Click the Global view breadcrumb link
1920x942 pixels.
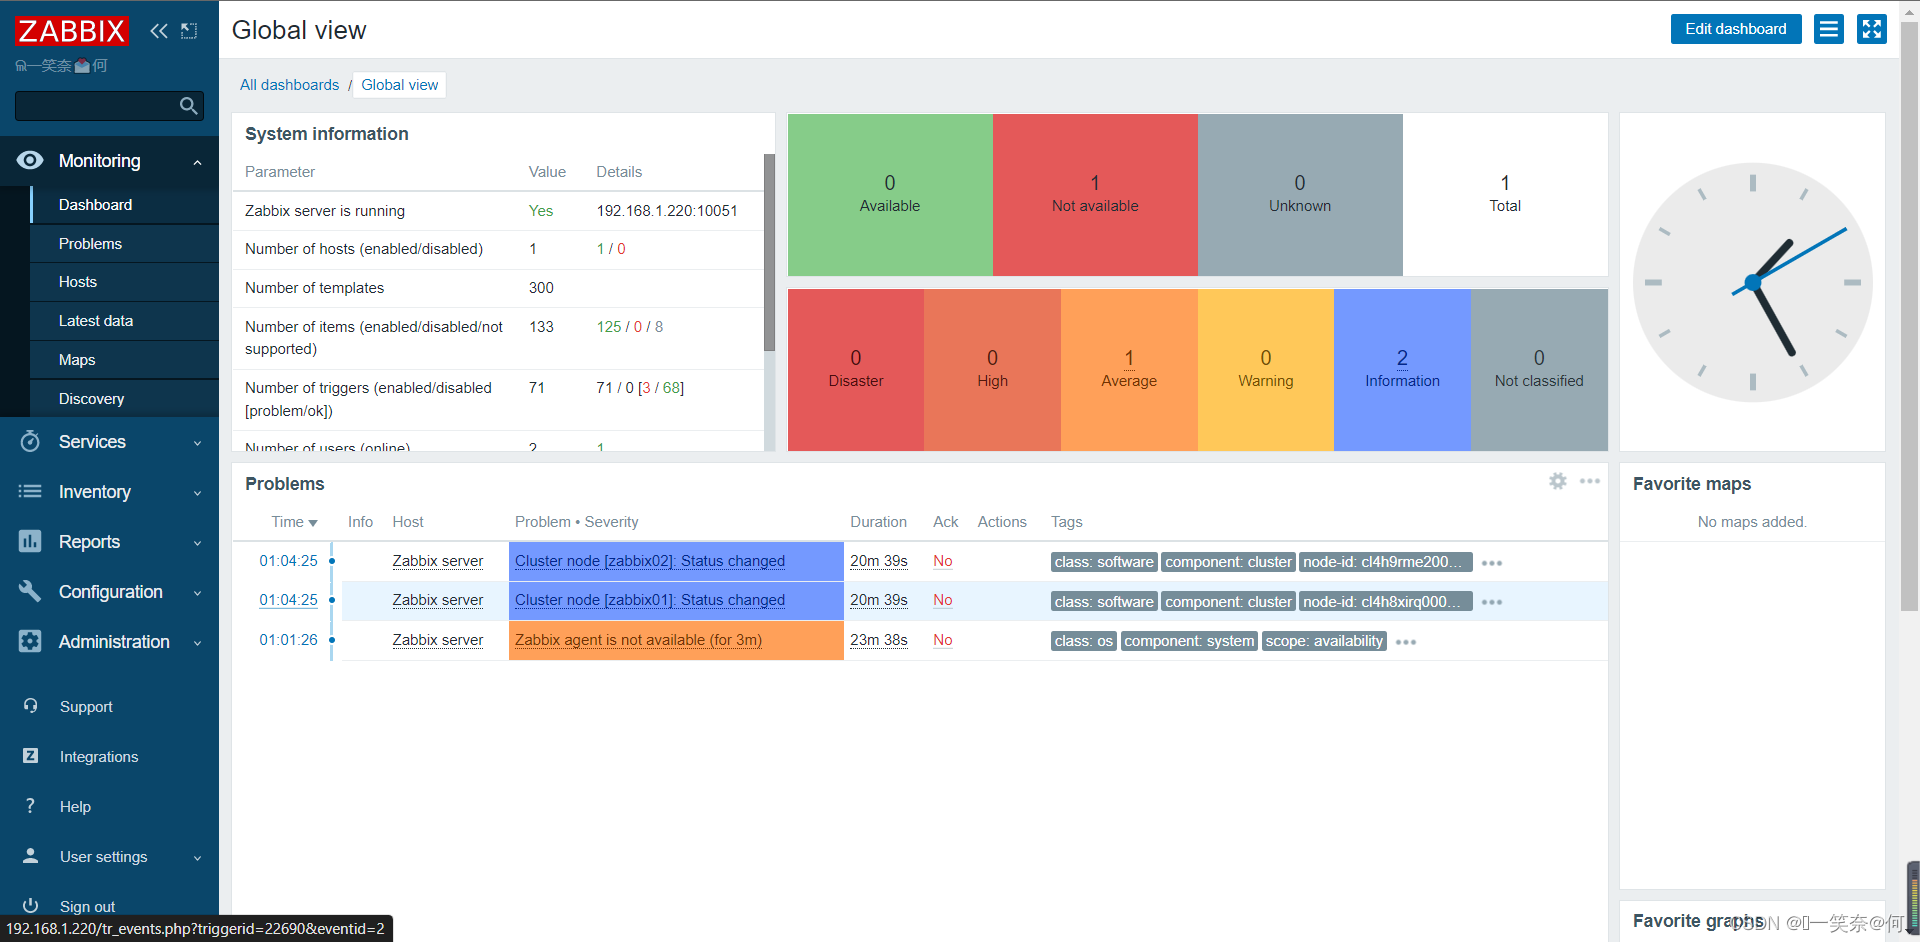[x=399, y=85]
